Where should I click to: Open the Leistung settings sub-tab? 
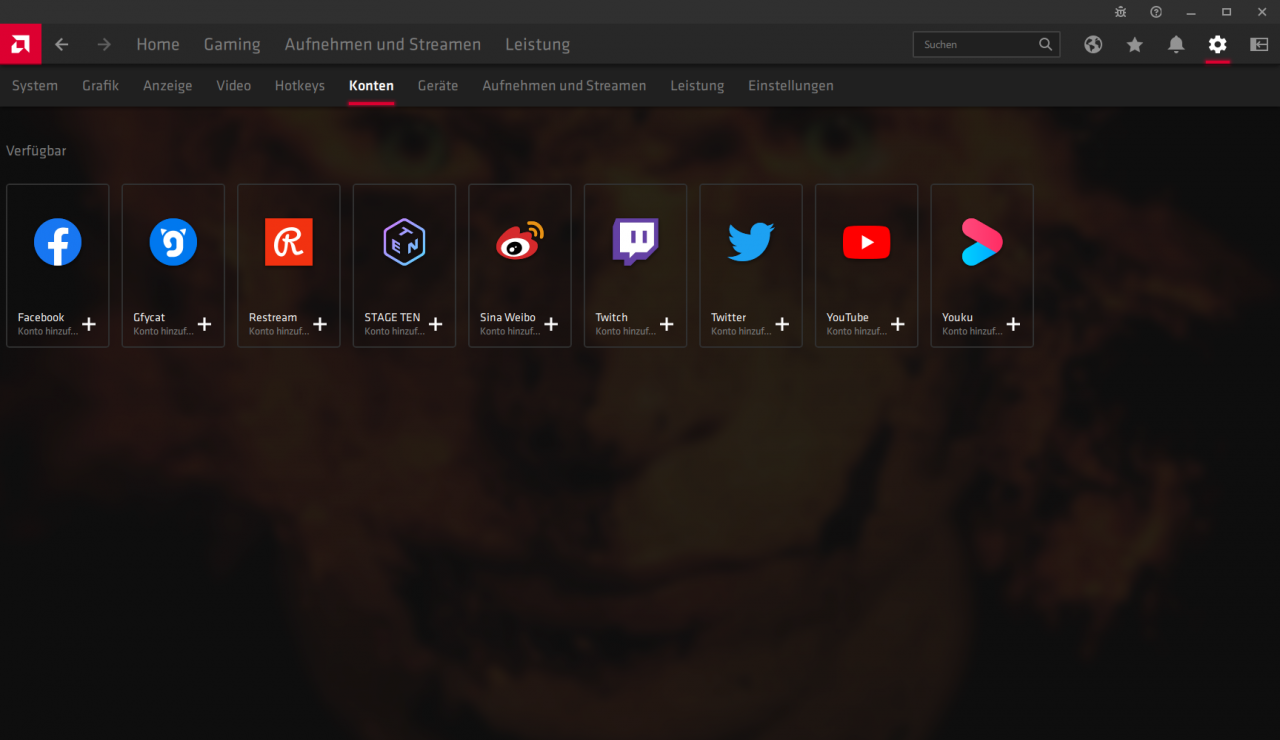click(x=697, y=86)
